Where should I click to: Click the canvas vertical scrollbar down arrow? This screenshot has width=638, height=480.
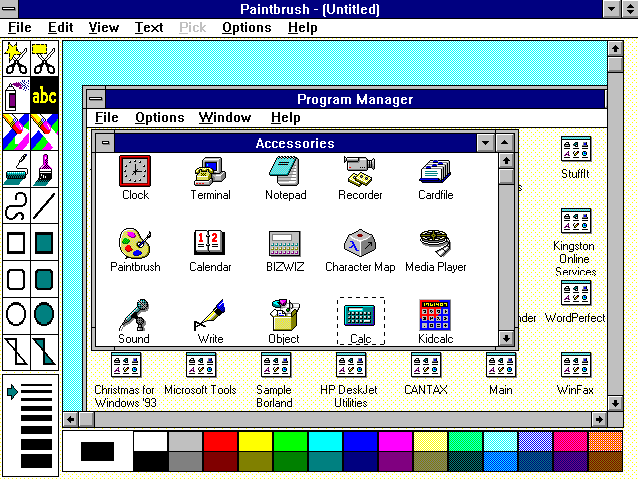click(x=615, y=403)
